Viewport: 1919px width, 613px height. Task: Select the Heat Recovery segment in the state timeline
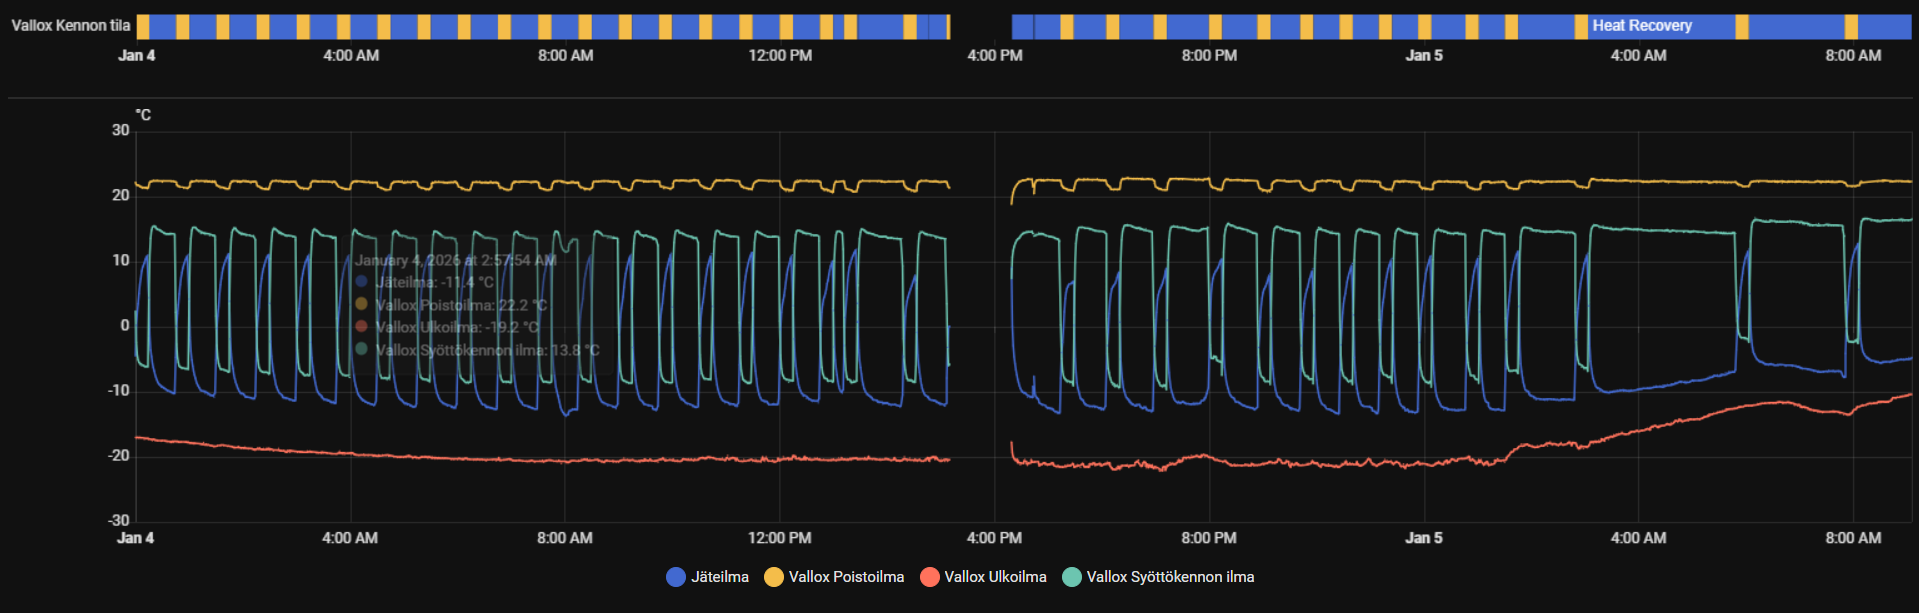[x=1641, y=26]
